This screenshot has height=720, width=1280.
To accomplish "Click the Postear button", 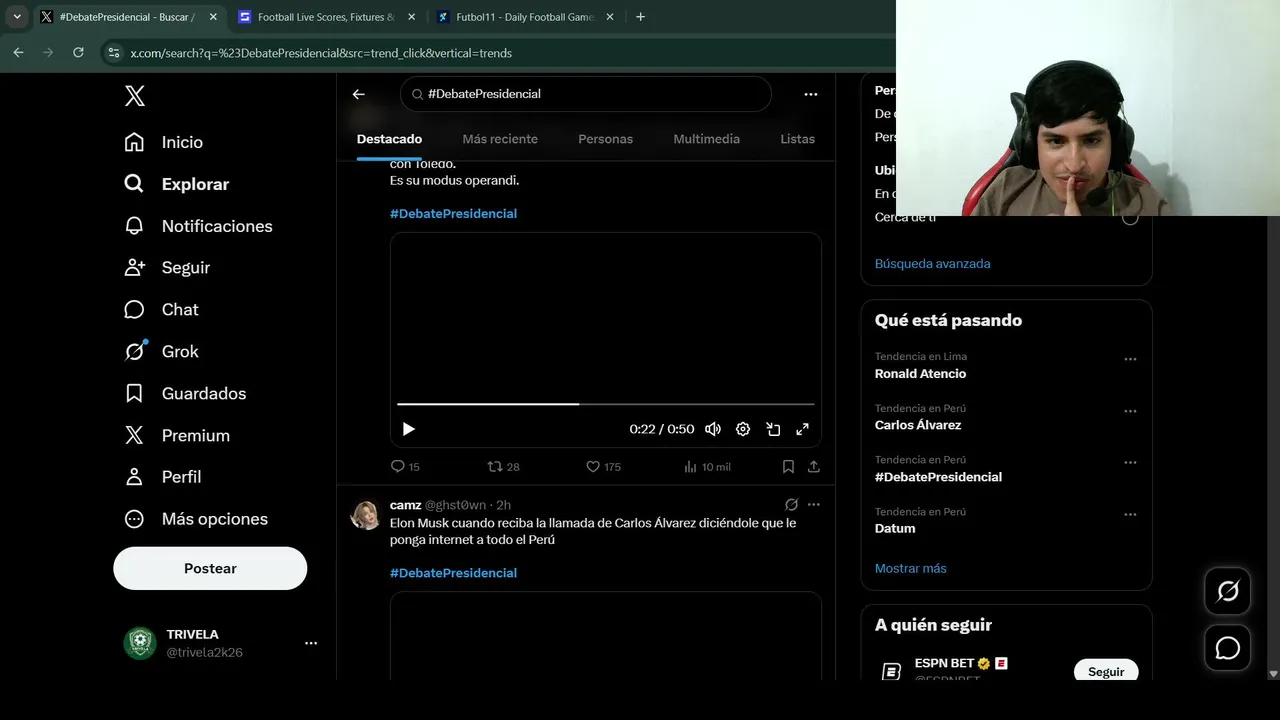I will point(210,568).
